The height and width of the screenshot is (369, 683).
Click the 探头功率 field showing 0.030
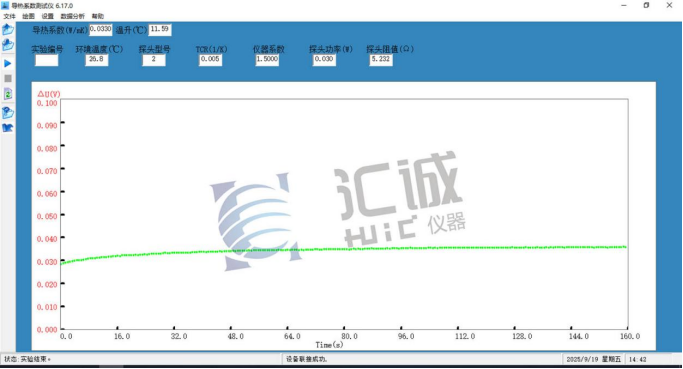(x=324, y=60)
